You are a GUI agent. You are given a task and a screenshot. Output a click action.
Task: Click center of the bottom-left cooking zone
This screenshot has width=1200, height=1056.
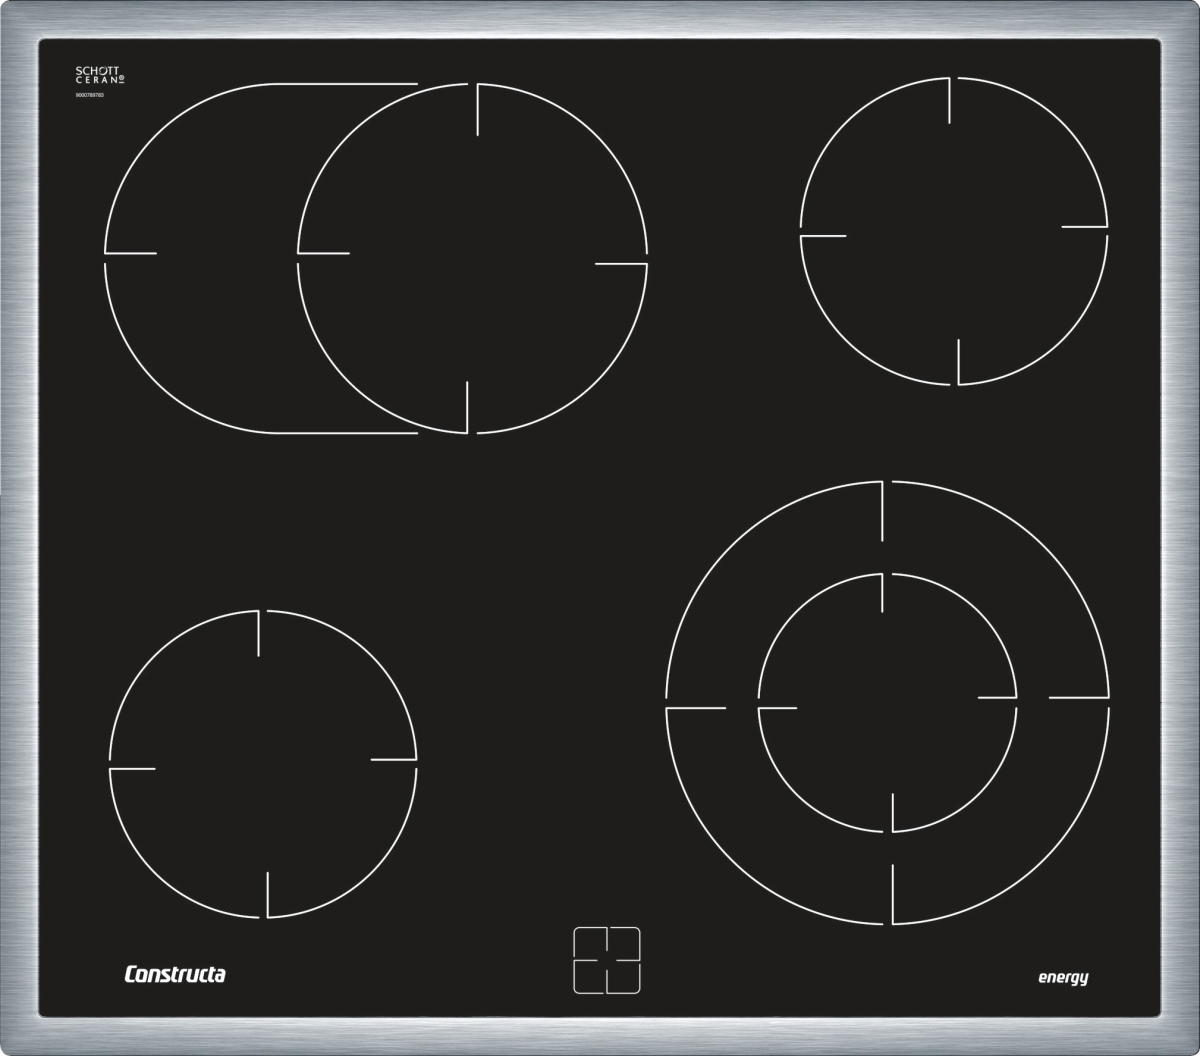point(263,764)
